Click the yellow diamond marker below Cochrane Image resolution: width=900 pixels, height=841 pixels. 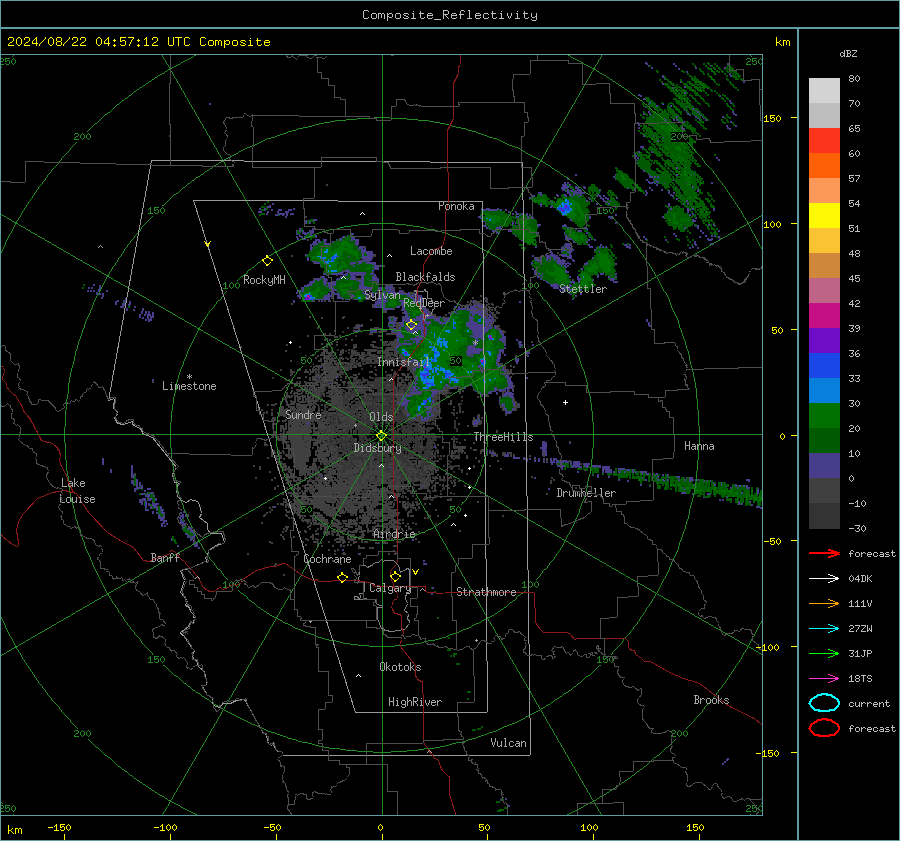coord(343,577)
